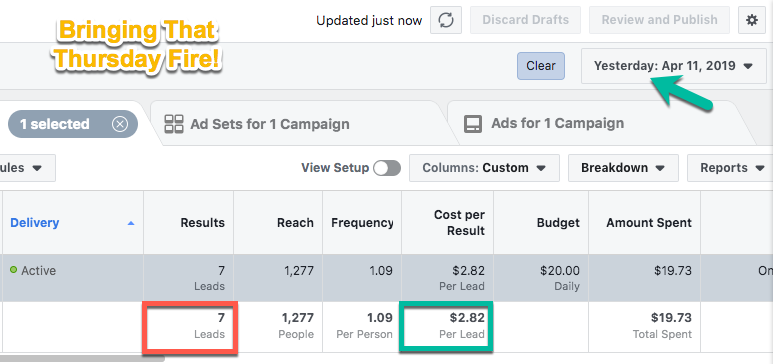
Task: Expand the Columns: Custom dropdown
Action: click(x=484, y=168)
